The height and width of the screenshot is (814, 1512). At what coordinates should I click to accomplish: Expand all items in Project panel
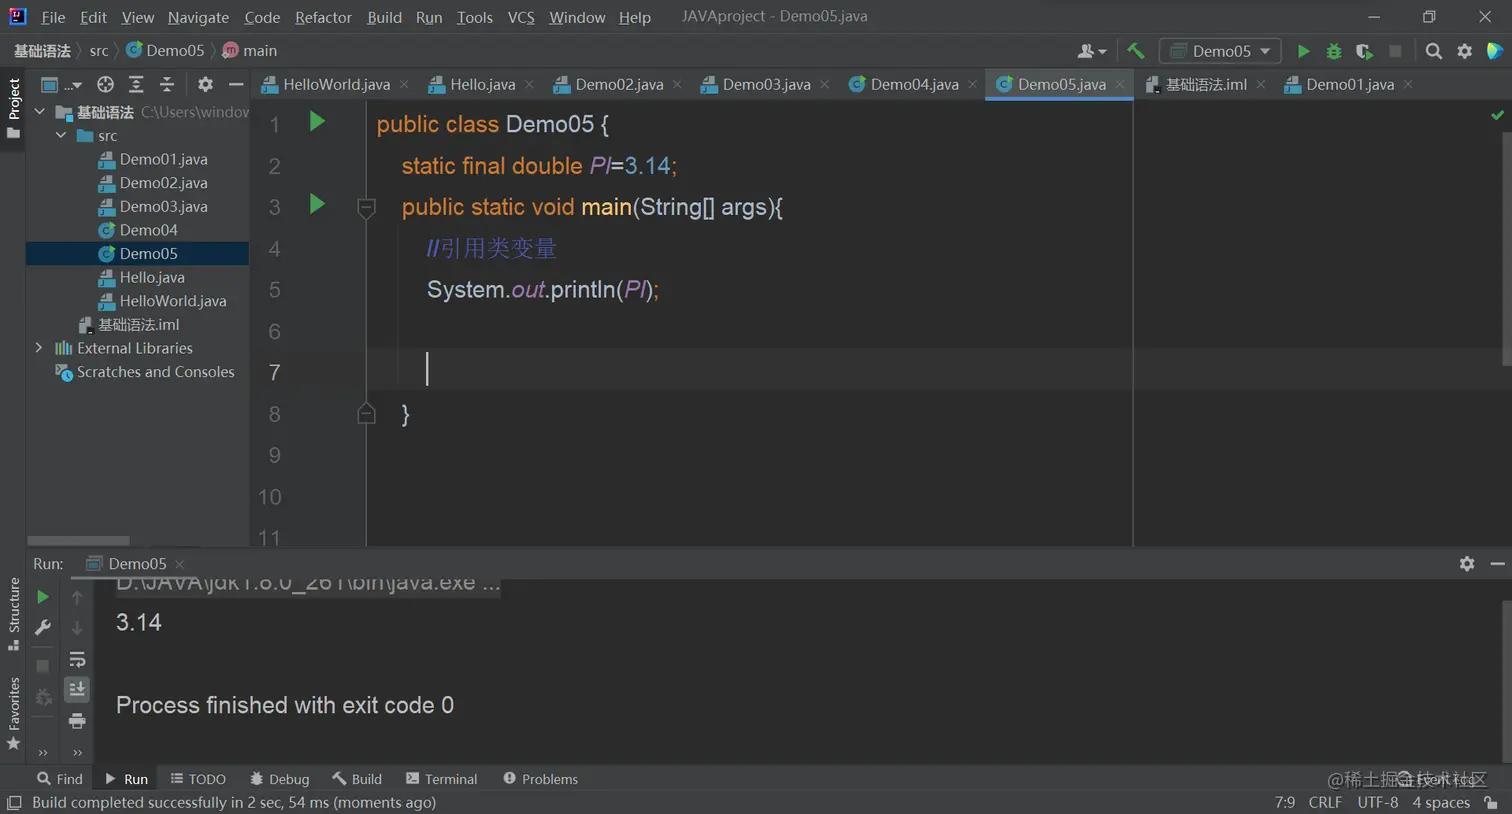136,85
